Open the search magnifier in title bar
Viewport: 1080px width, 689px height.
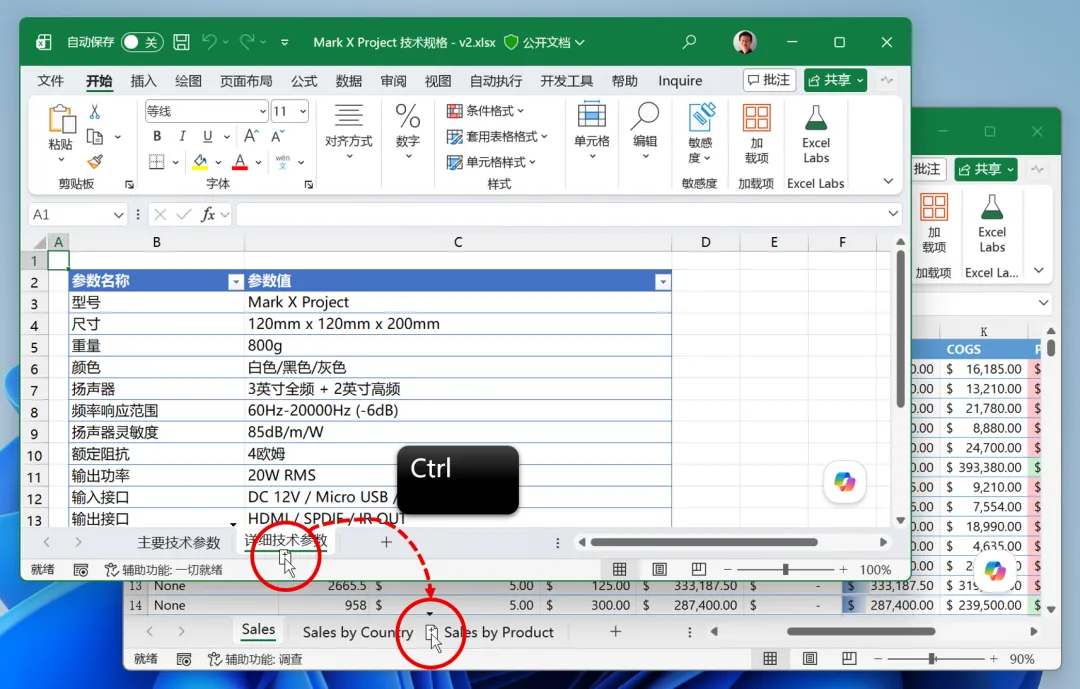[x=689, y=42]
